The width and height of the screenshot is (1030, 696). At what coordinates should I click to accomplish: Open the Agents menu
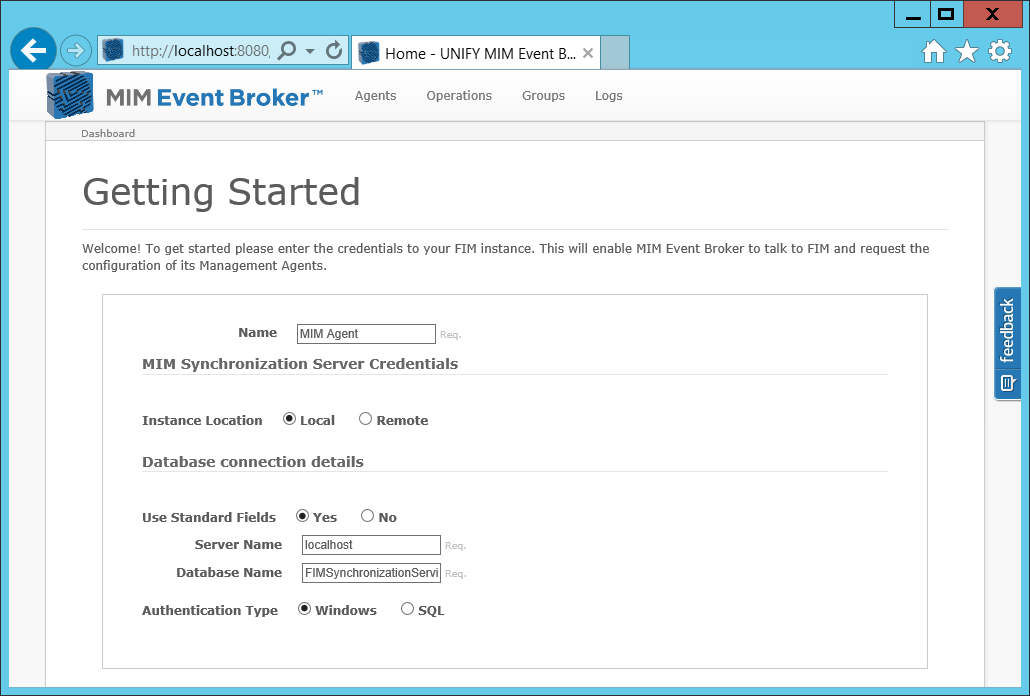375,95
